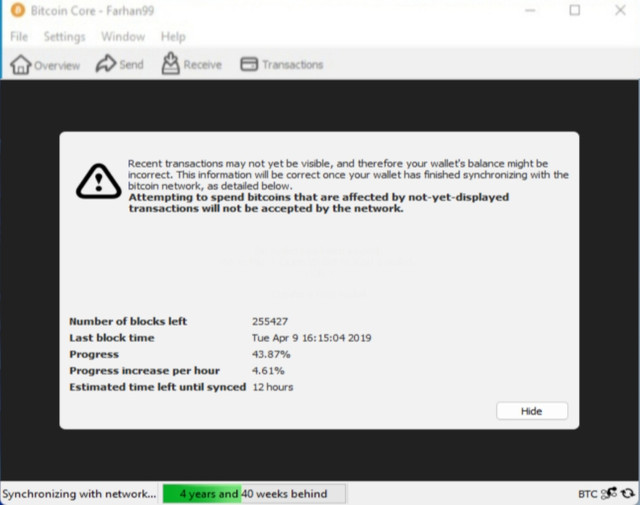Viewport: 640px width, 505px height.
Task: Click the network connections icon
Action: tap(609, 493)
